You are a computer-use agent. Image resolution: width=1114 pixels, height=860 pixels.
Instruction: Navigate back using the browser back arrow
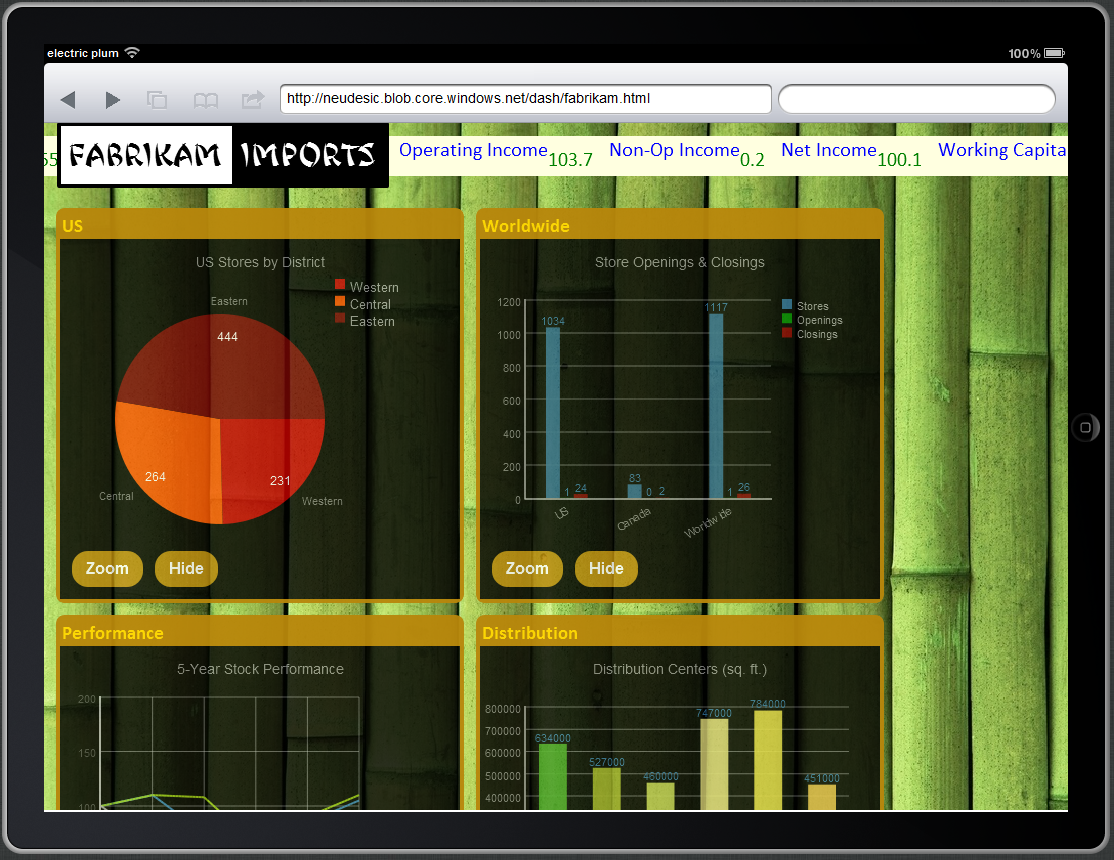point(68,99)
